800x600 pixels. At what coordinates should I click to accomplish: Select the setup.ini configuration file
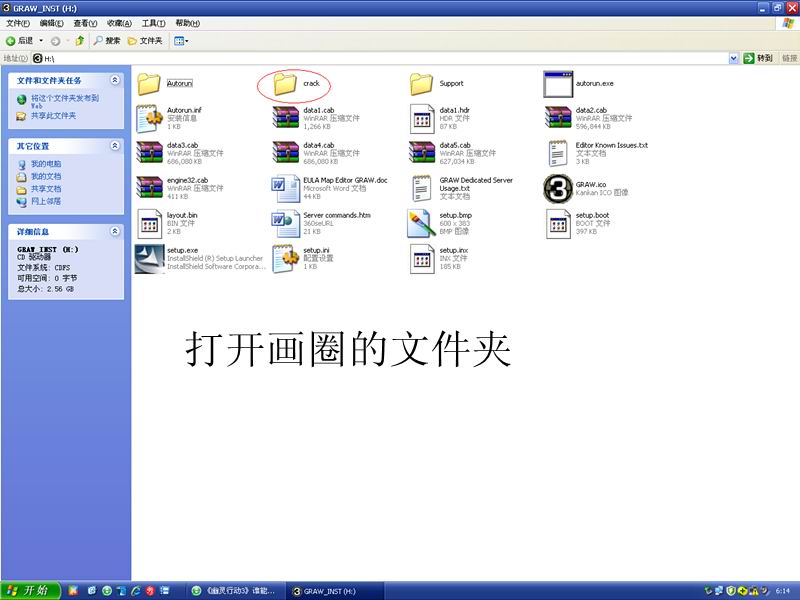click(303, 259)
